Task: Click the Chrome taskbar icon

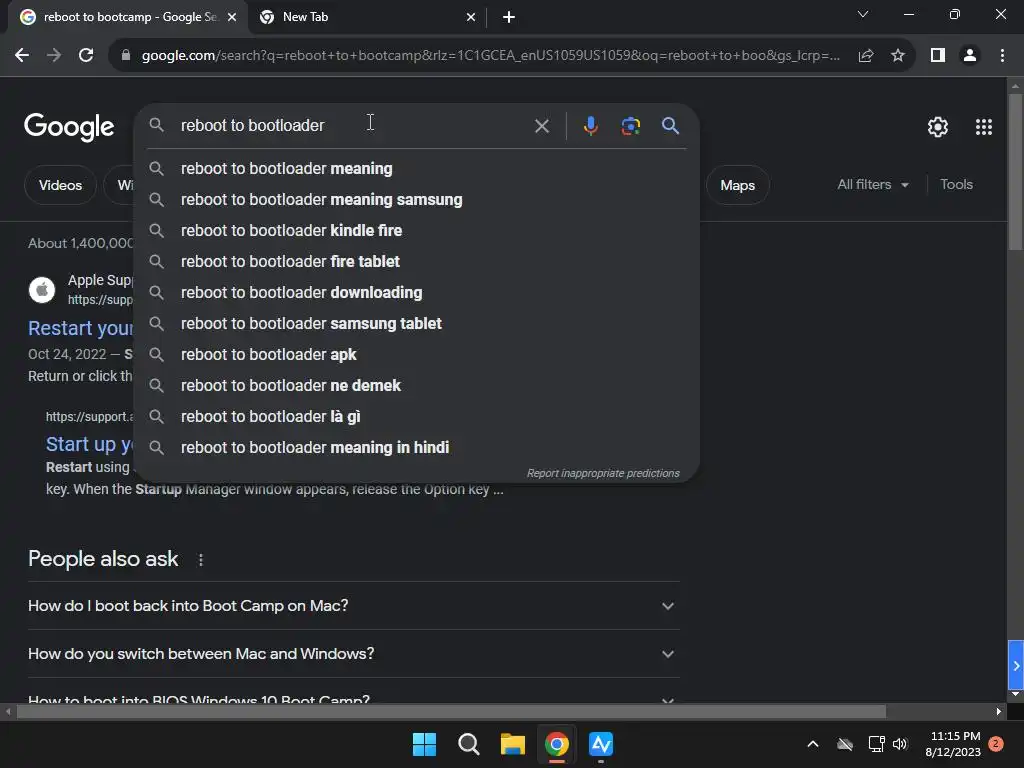Action: (x=556, y=744)
